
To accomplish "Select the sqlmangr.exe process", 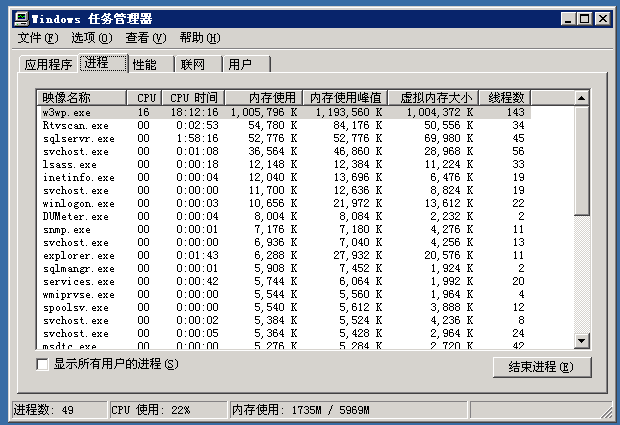I will [x=284, y=269].
